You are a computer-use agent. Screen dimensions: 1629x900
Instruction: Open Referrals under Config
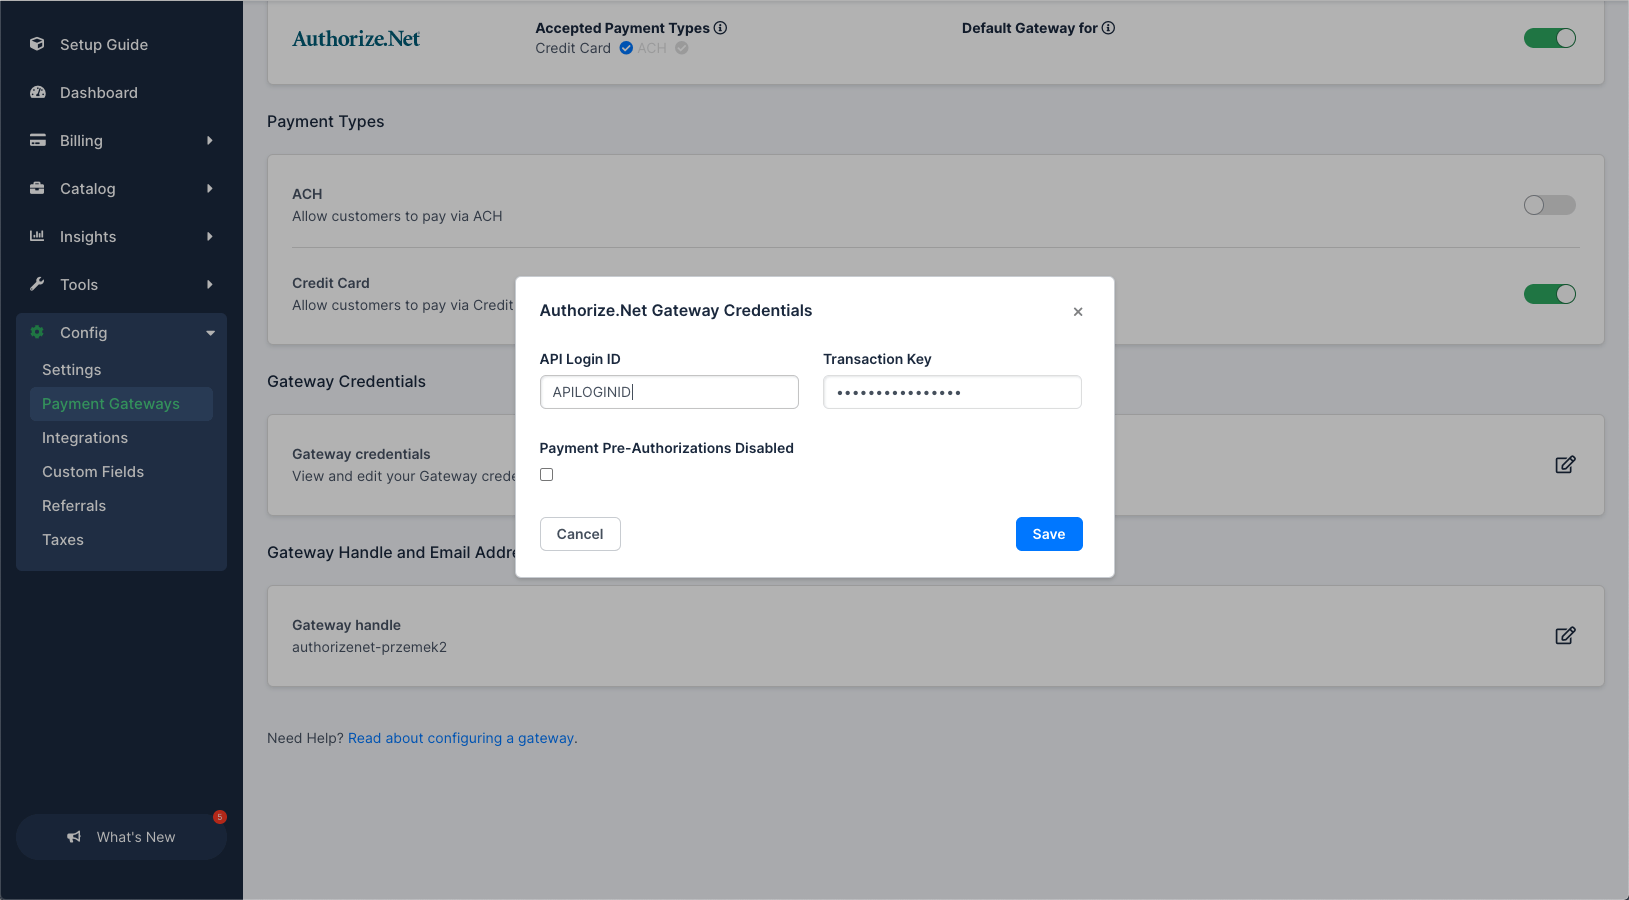click(74, 506)
